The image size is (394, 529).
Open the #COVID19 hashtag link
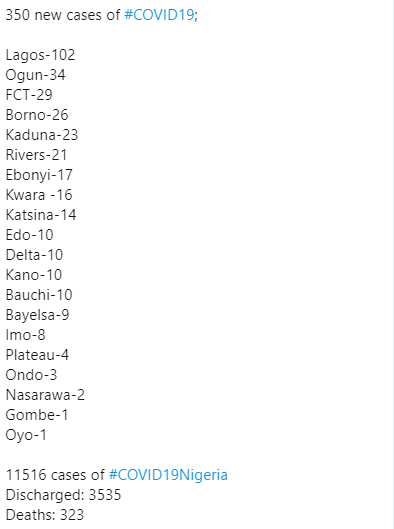pyautogui.click(x=159, y=15)
